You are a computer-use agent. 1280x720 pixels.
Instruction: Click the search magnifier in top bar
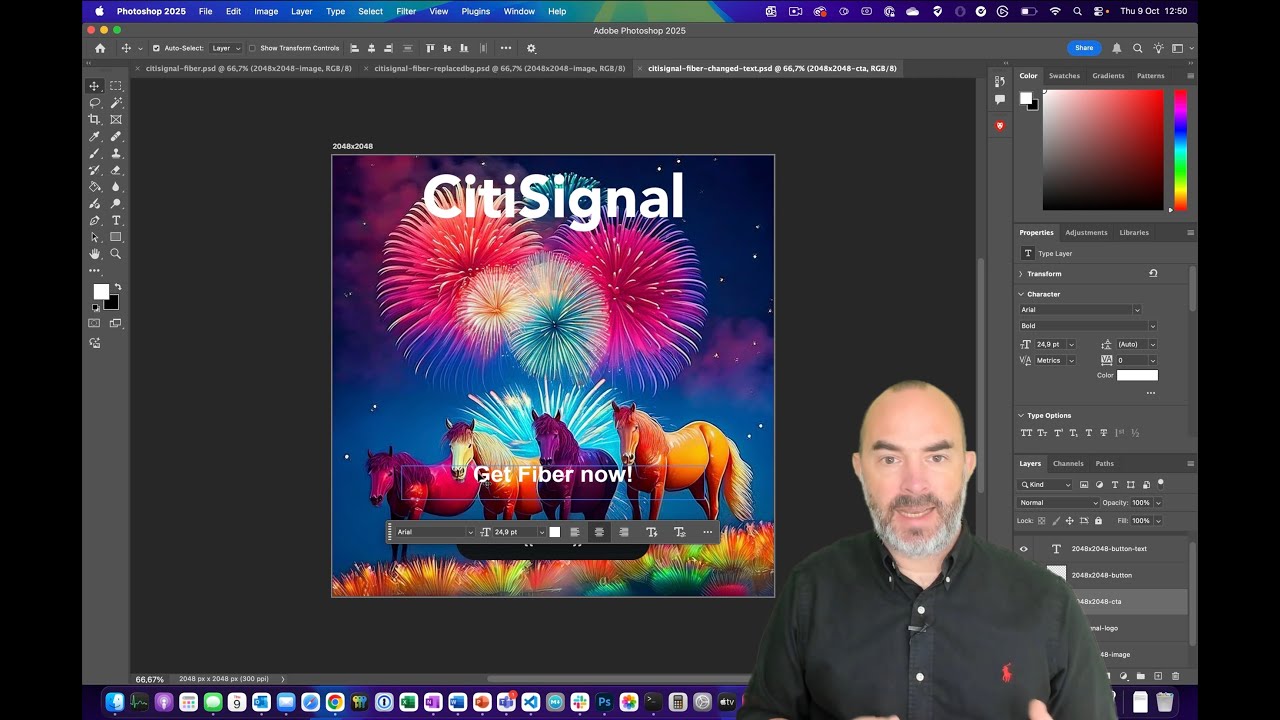pos(1137,48)
